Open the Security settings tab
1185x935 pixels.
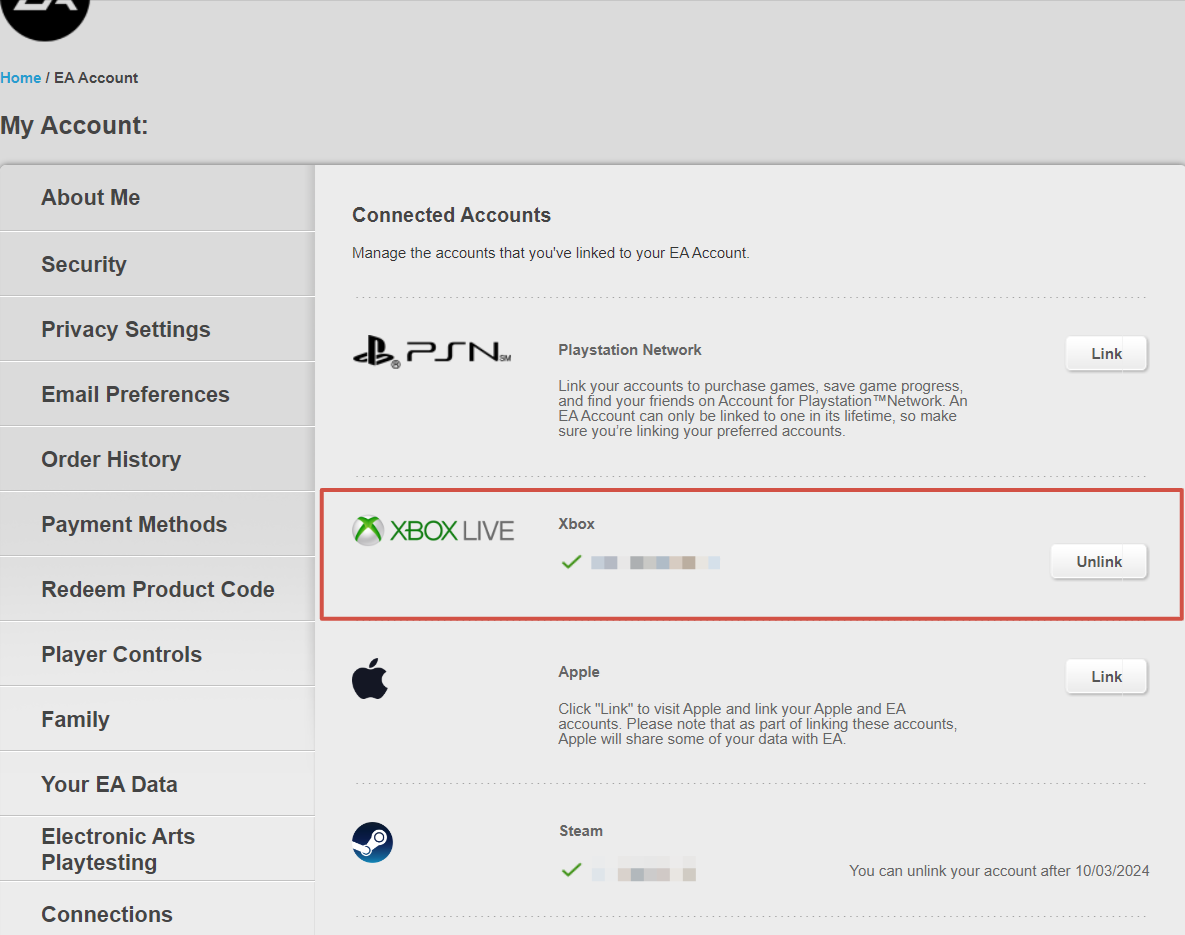84,265
